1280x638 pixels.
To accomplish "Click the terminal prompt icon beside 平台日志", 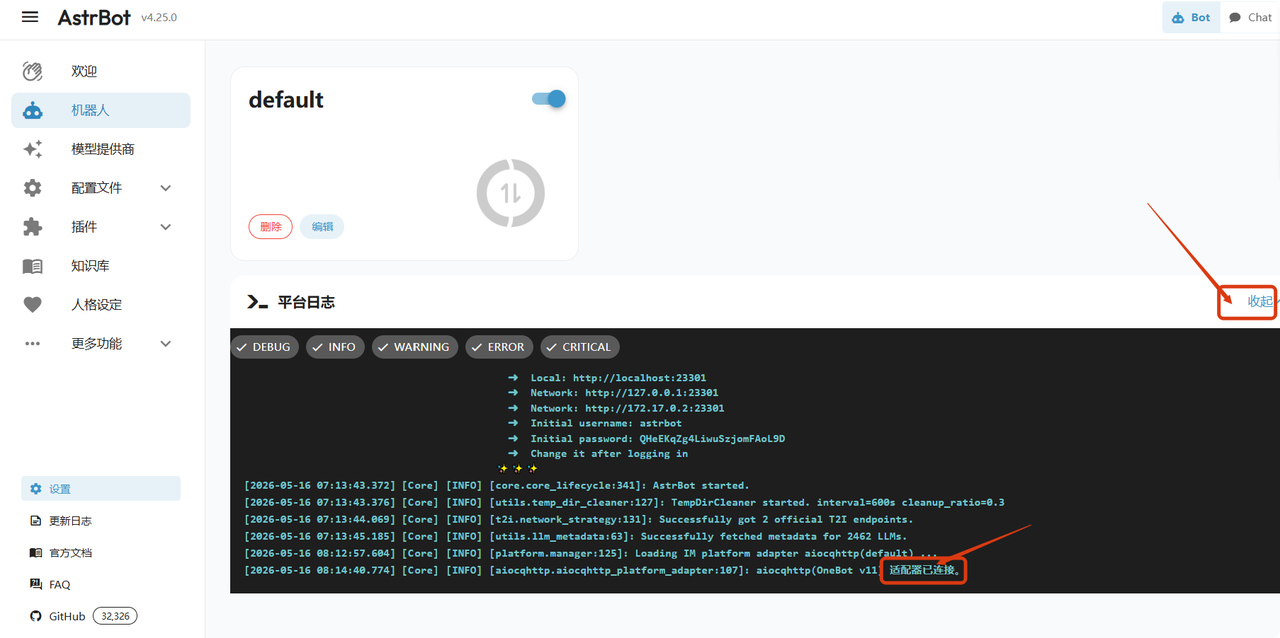I will [x=257, y=302].
